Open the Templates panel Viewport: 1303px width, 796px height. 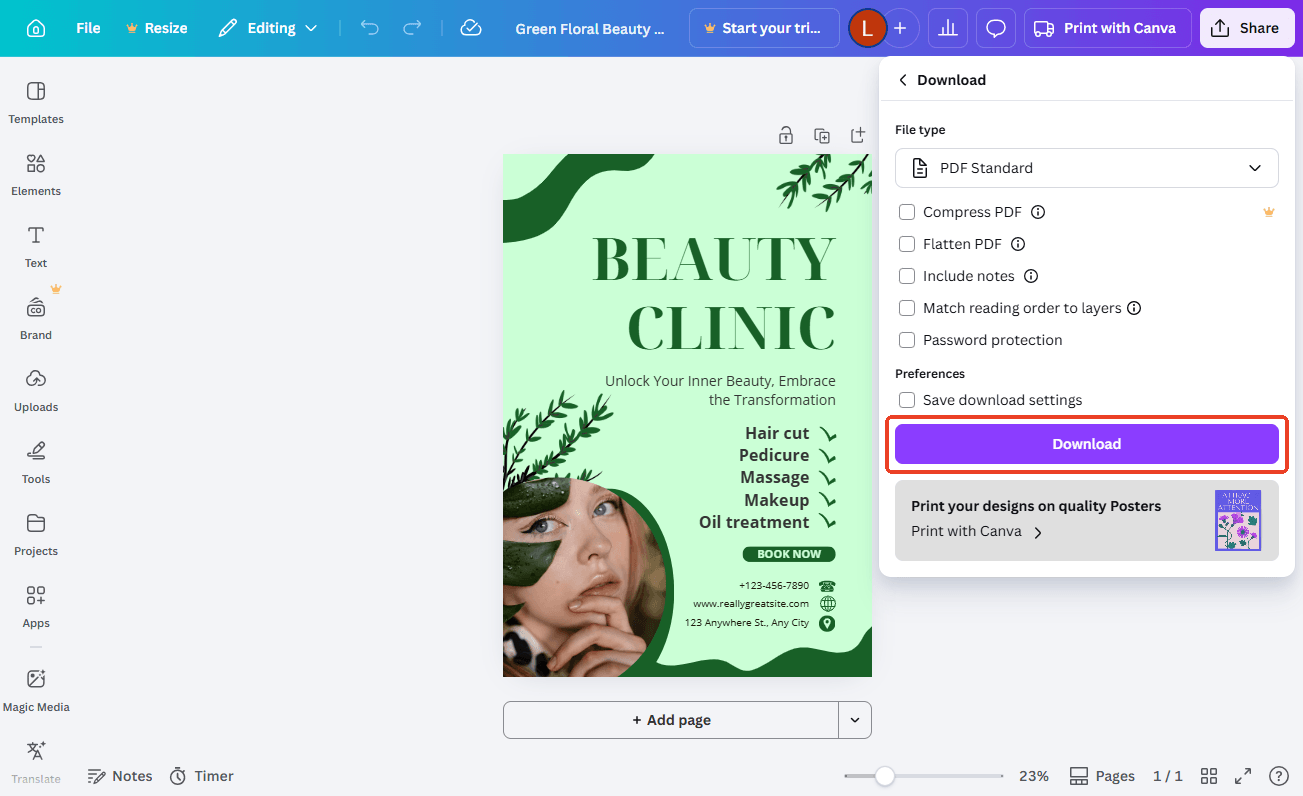point(35,103)
